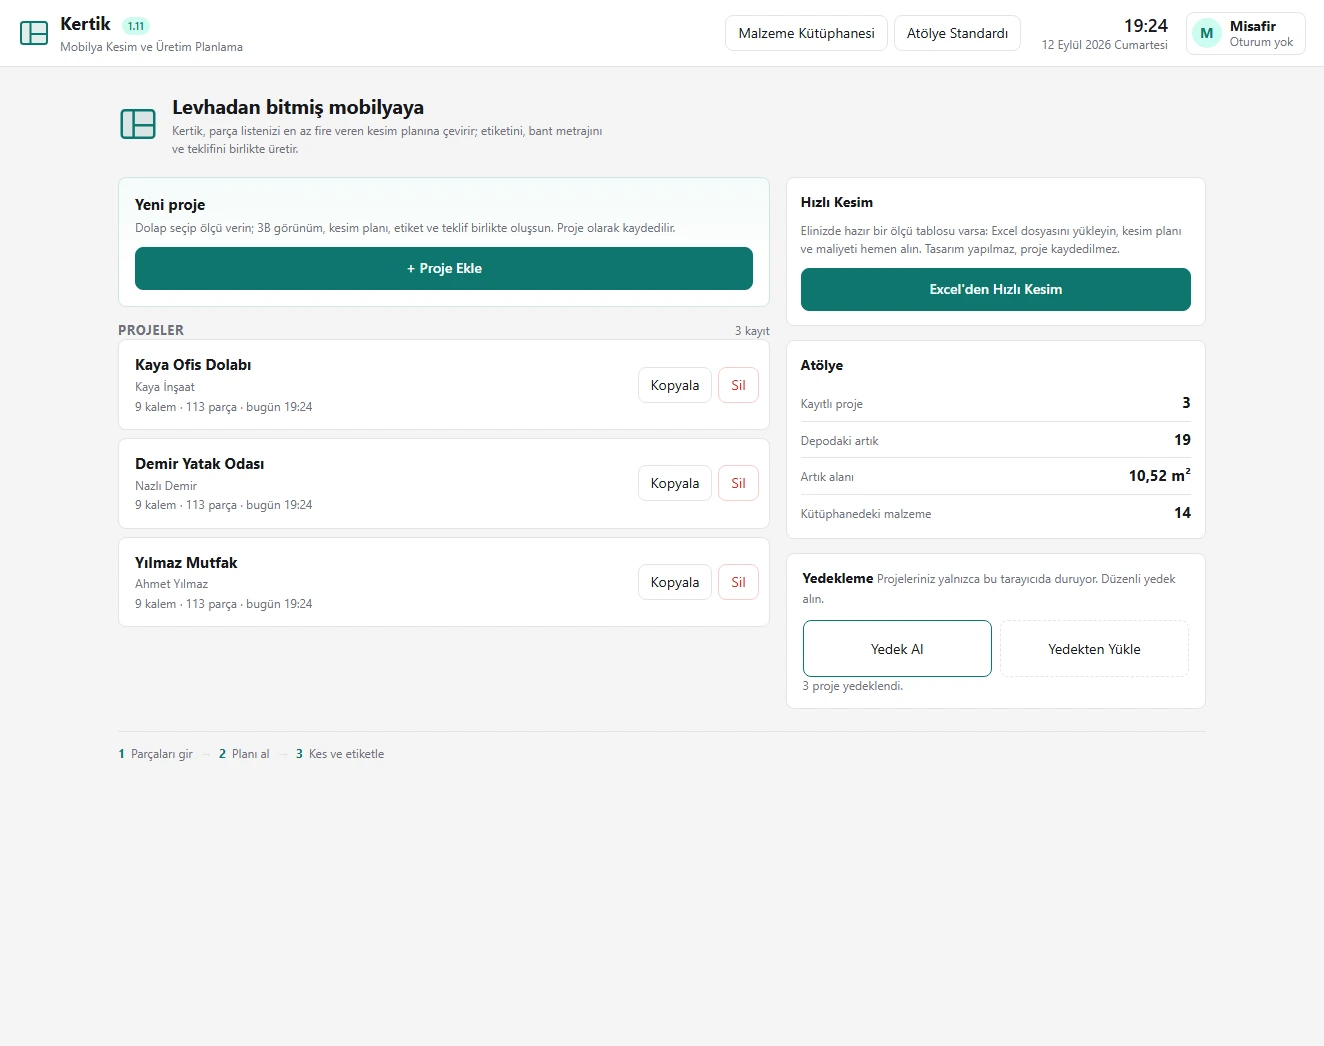Click the Misafir account name
This screenshot has width=1324, height=1046.
pos(1253,26)
